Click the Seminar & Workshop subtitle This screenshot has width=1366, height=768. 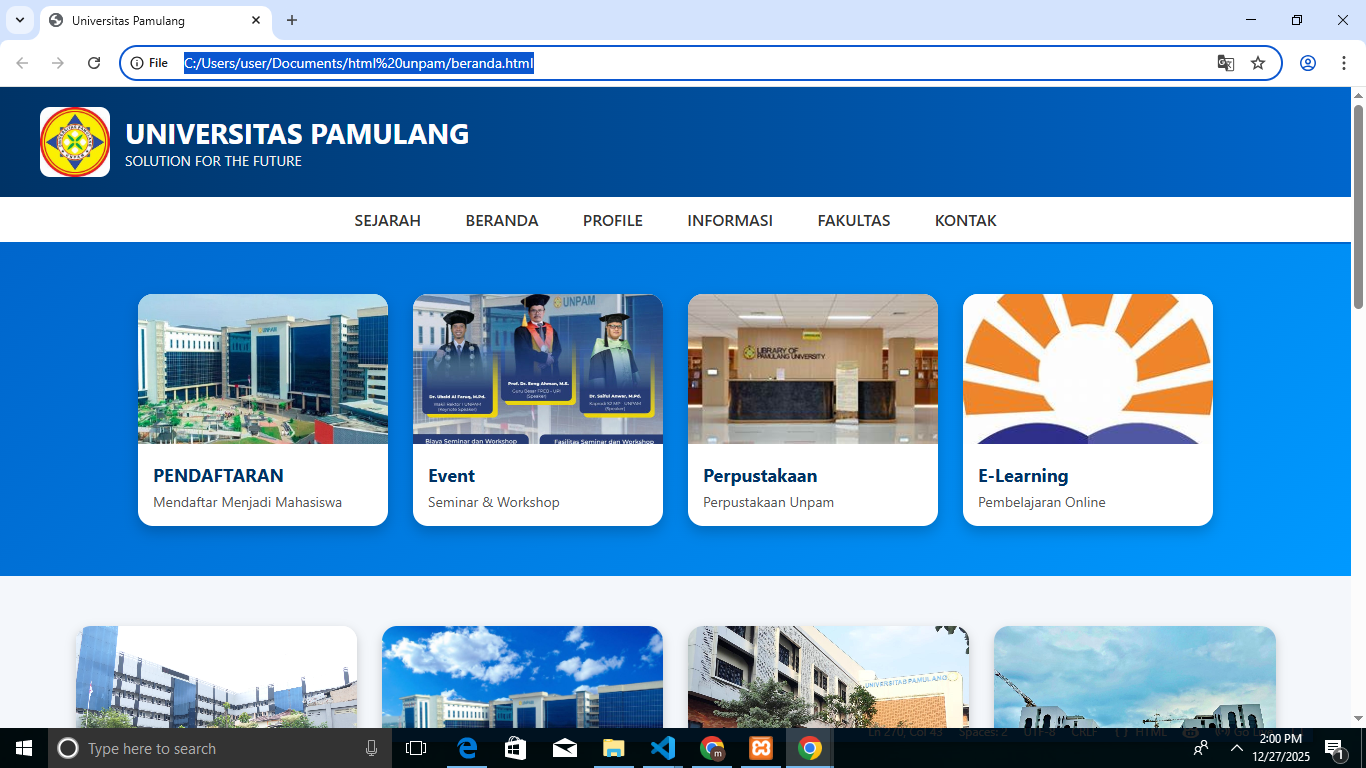click(x=494, y=503)
